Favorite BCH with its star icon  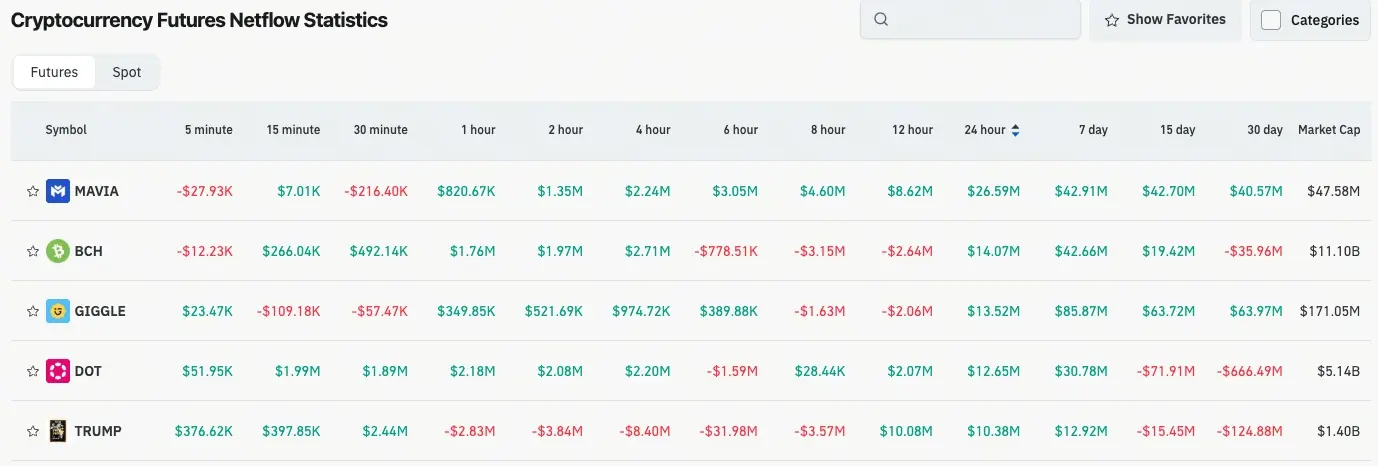pyautogui.click(x=33, y=251)
